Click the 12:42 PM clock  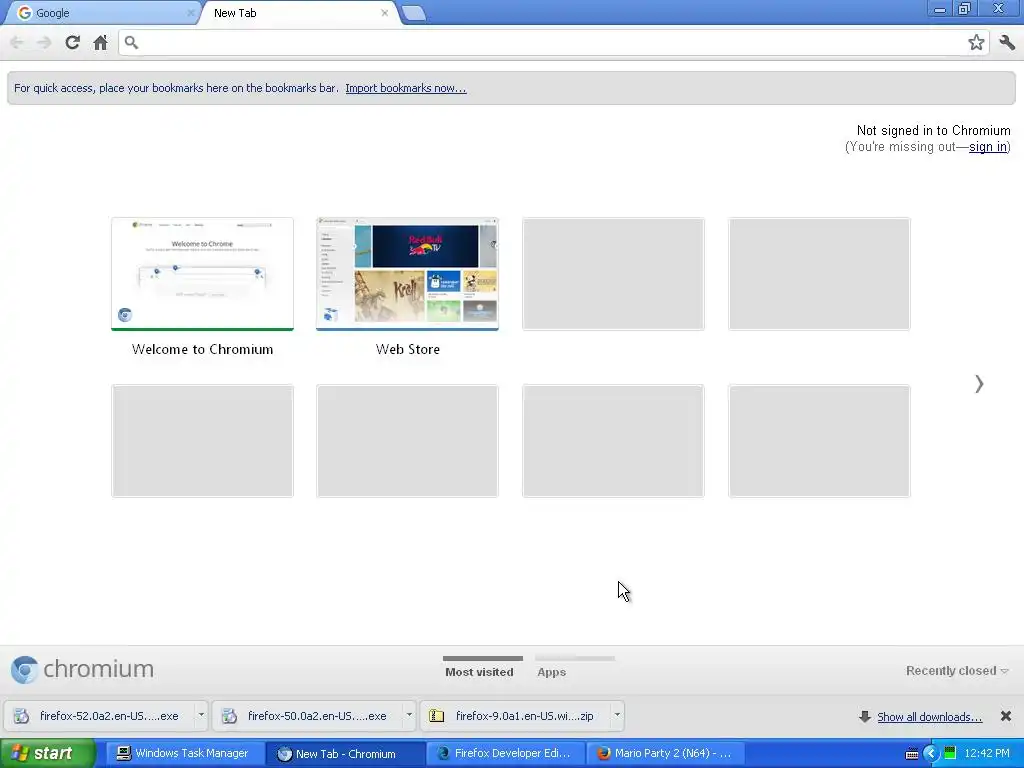(x=986, y=754)
